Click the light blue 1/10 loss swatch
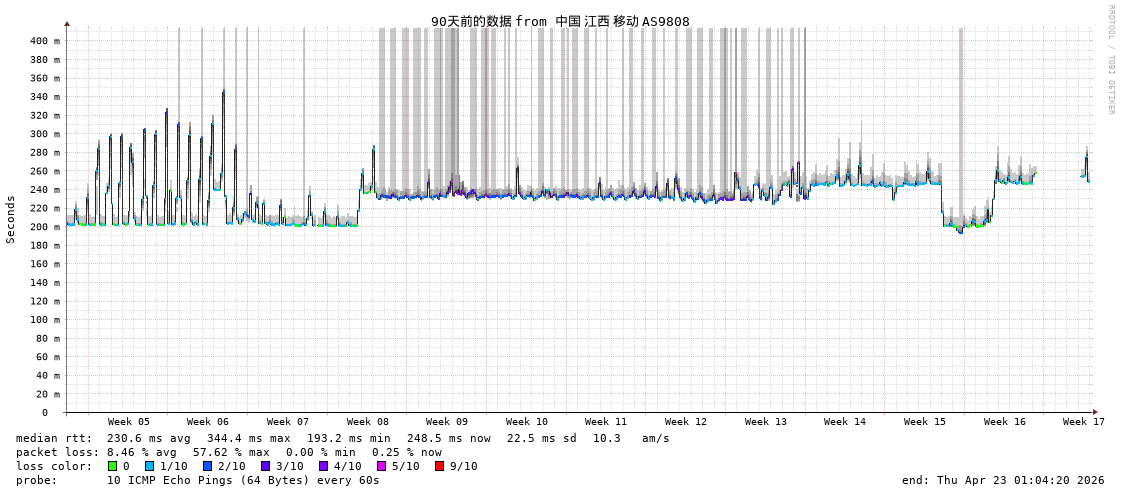This screenshot has width=1121, height=494. [x=150, y=466]
